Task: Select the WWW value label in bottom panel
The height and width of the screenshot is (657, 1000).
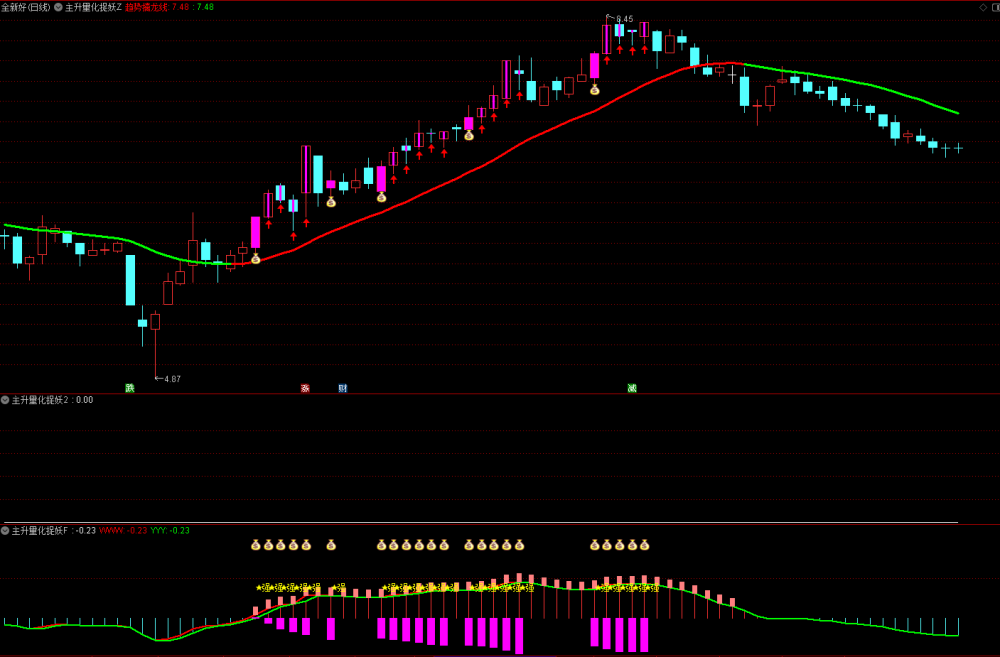Action: tap(123, 531)
